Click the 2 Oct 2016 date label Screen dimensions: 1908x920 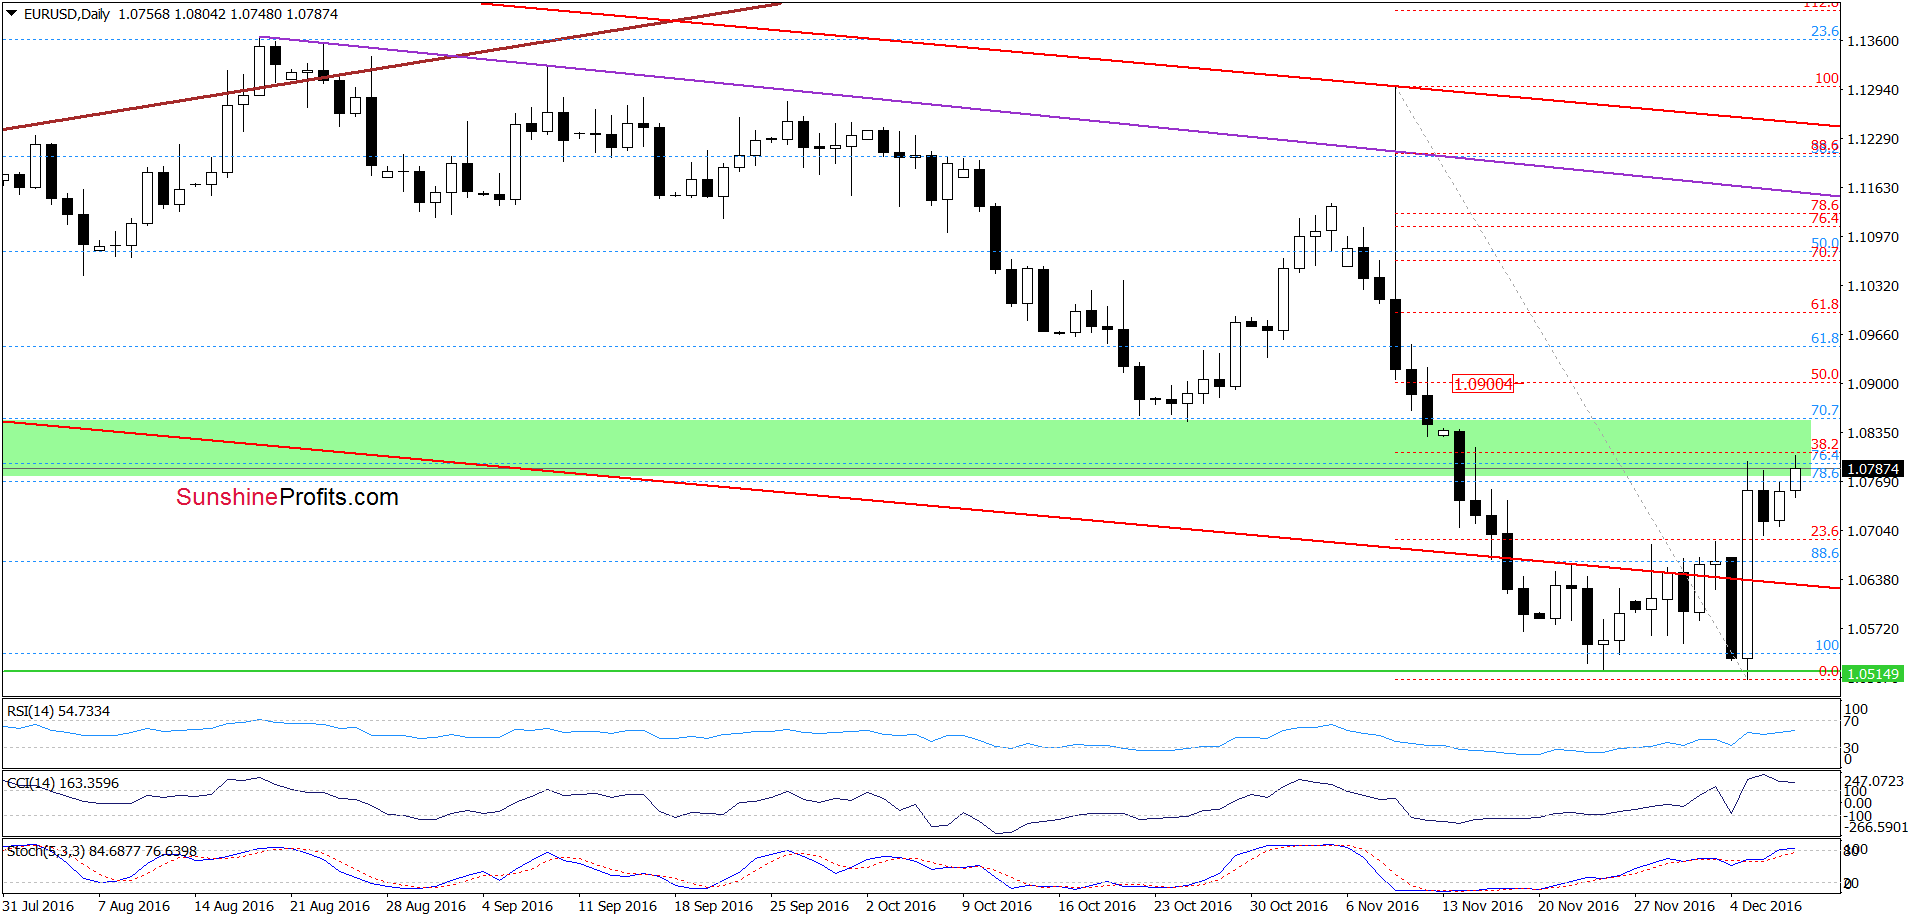(x=901, y=906)
